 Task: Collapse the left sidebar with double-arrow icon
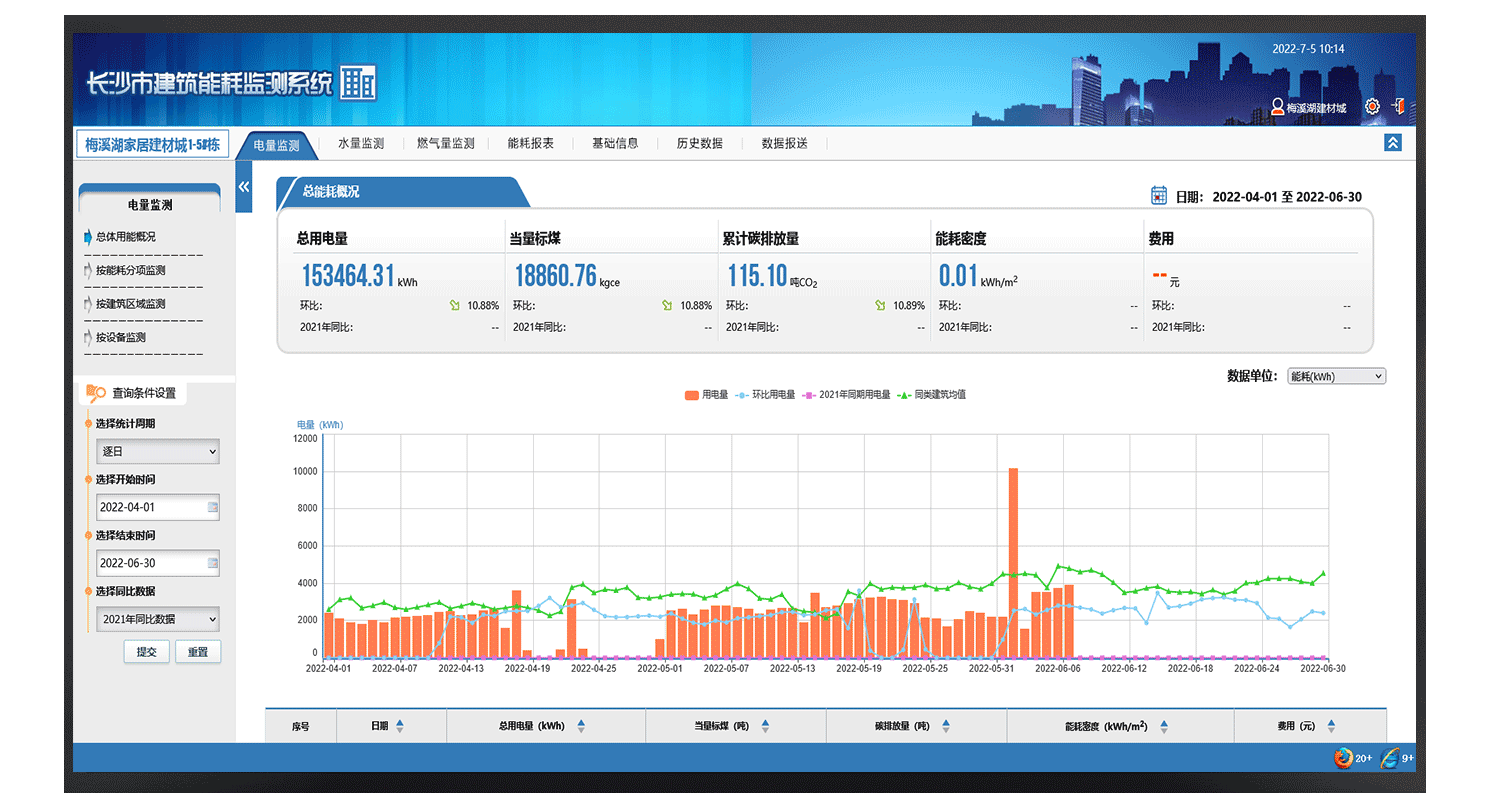(x=243, y=187)
